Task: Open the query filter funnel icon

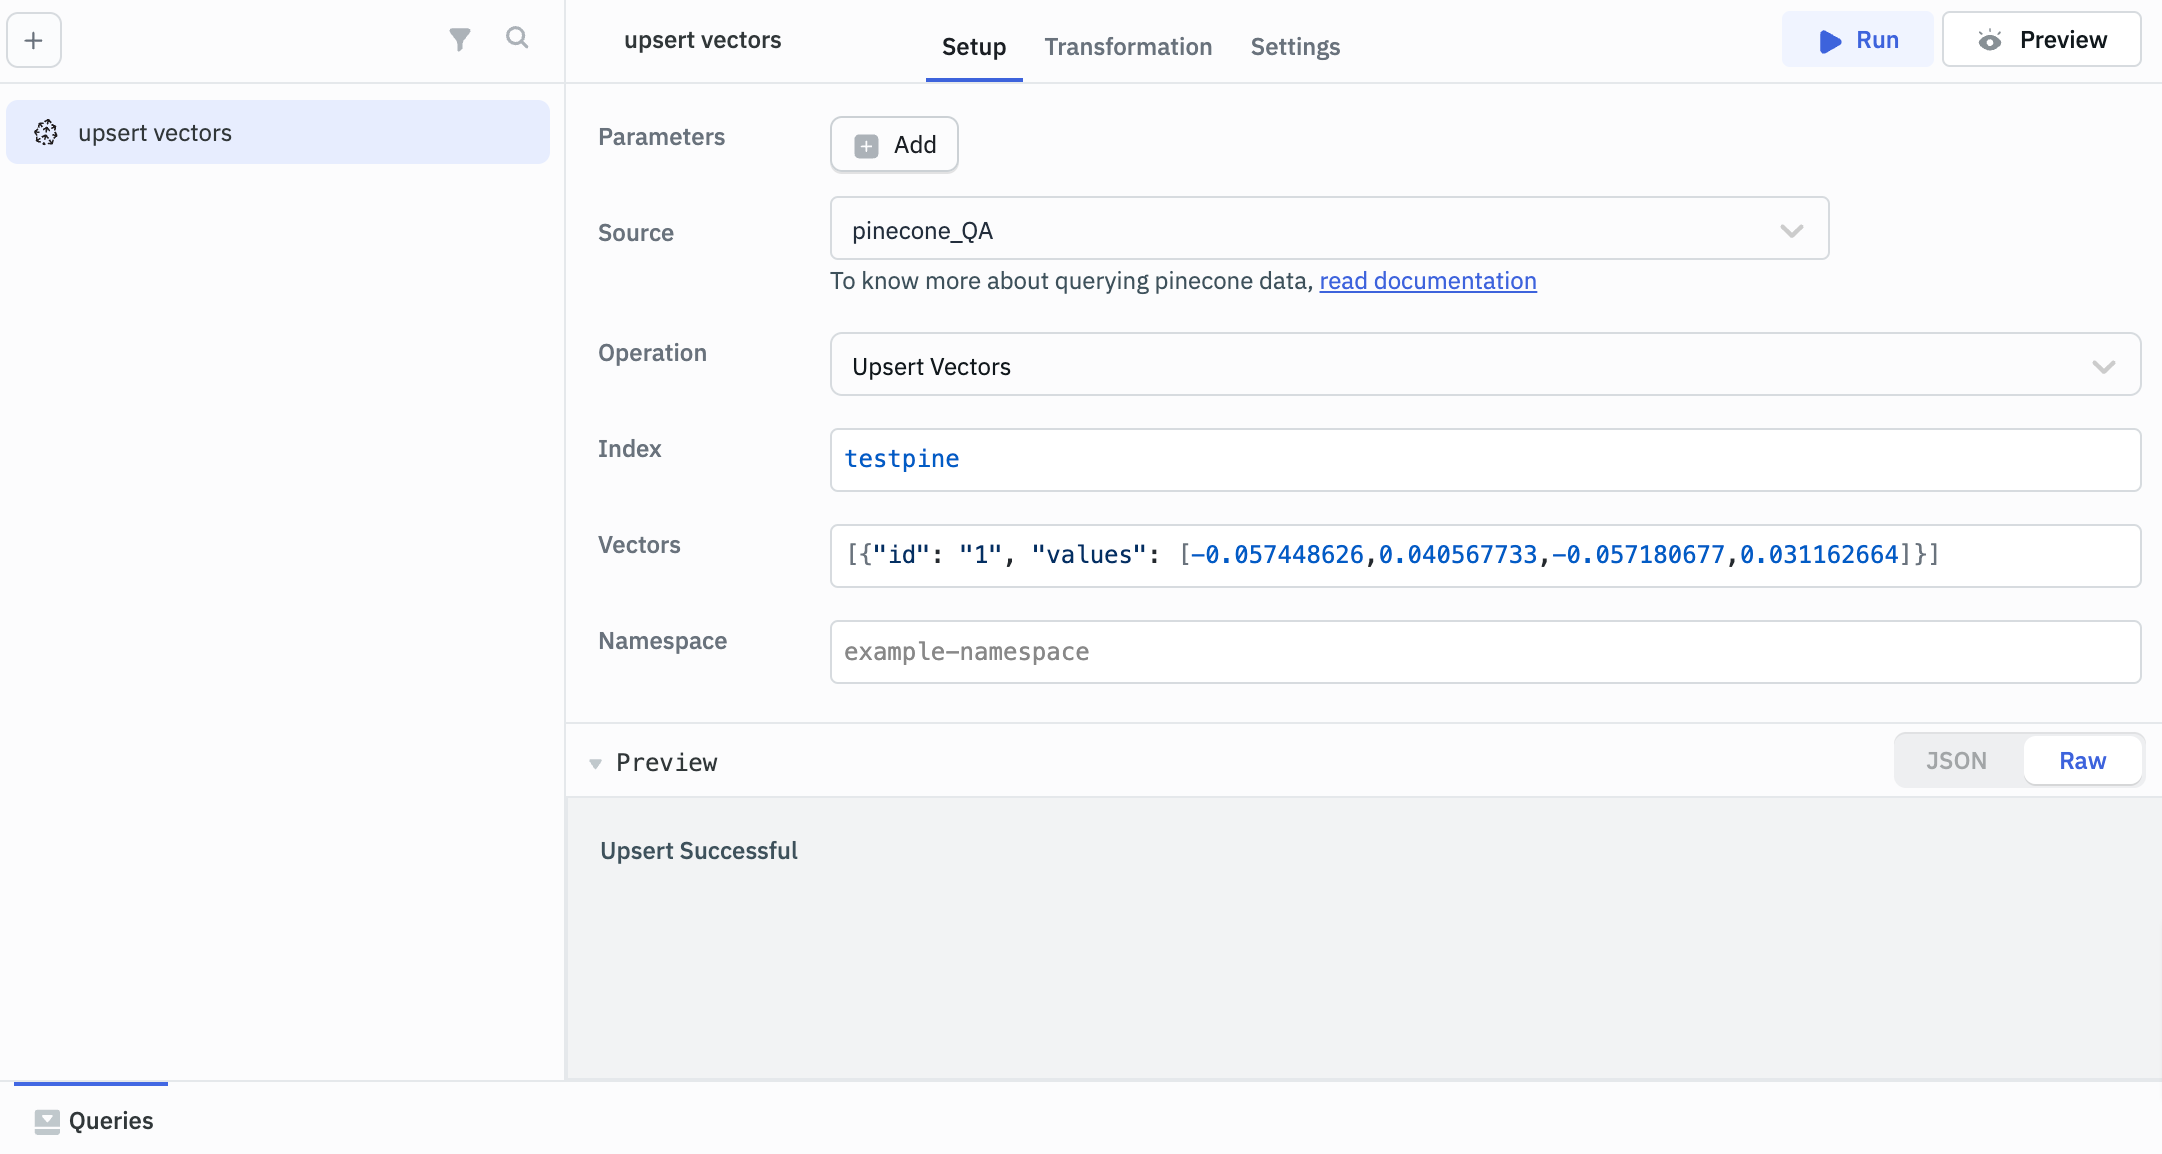Action: [459, 40]
